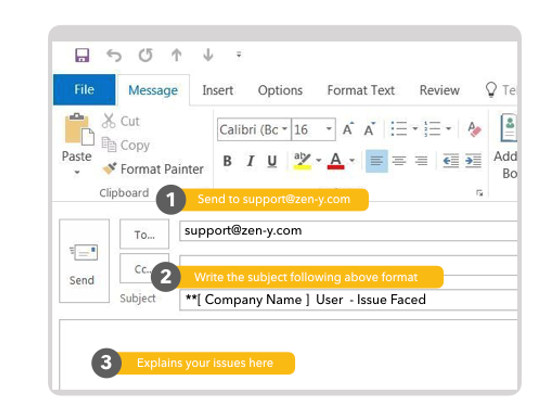This screenshot has height=417, width=555.
Task: Clear all formatting with the eraser icon
Action: 474,129
